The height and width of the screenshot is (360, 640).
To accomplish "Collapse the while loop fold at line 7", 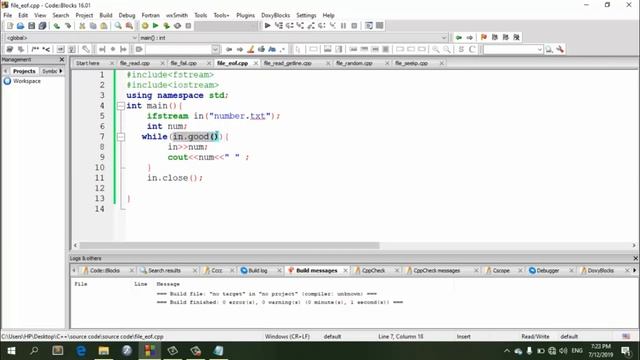I will click(121, 137).
